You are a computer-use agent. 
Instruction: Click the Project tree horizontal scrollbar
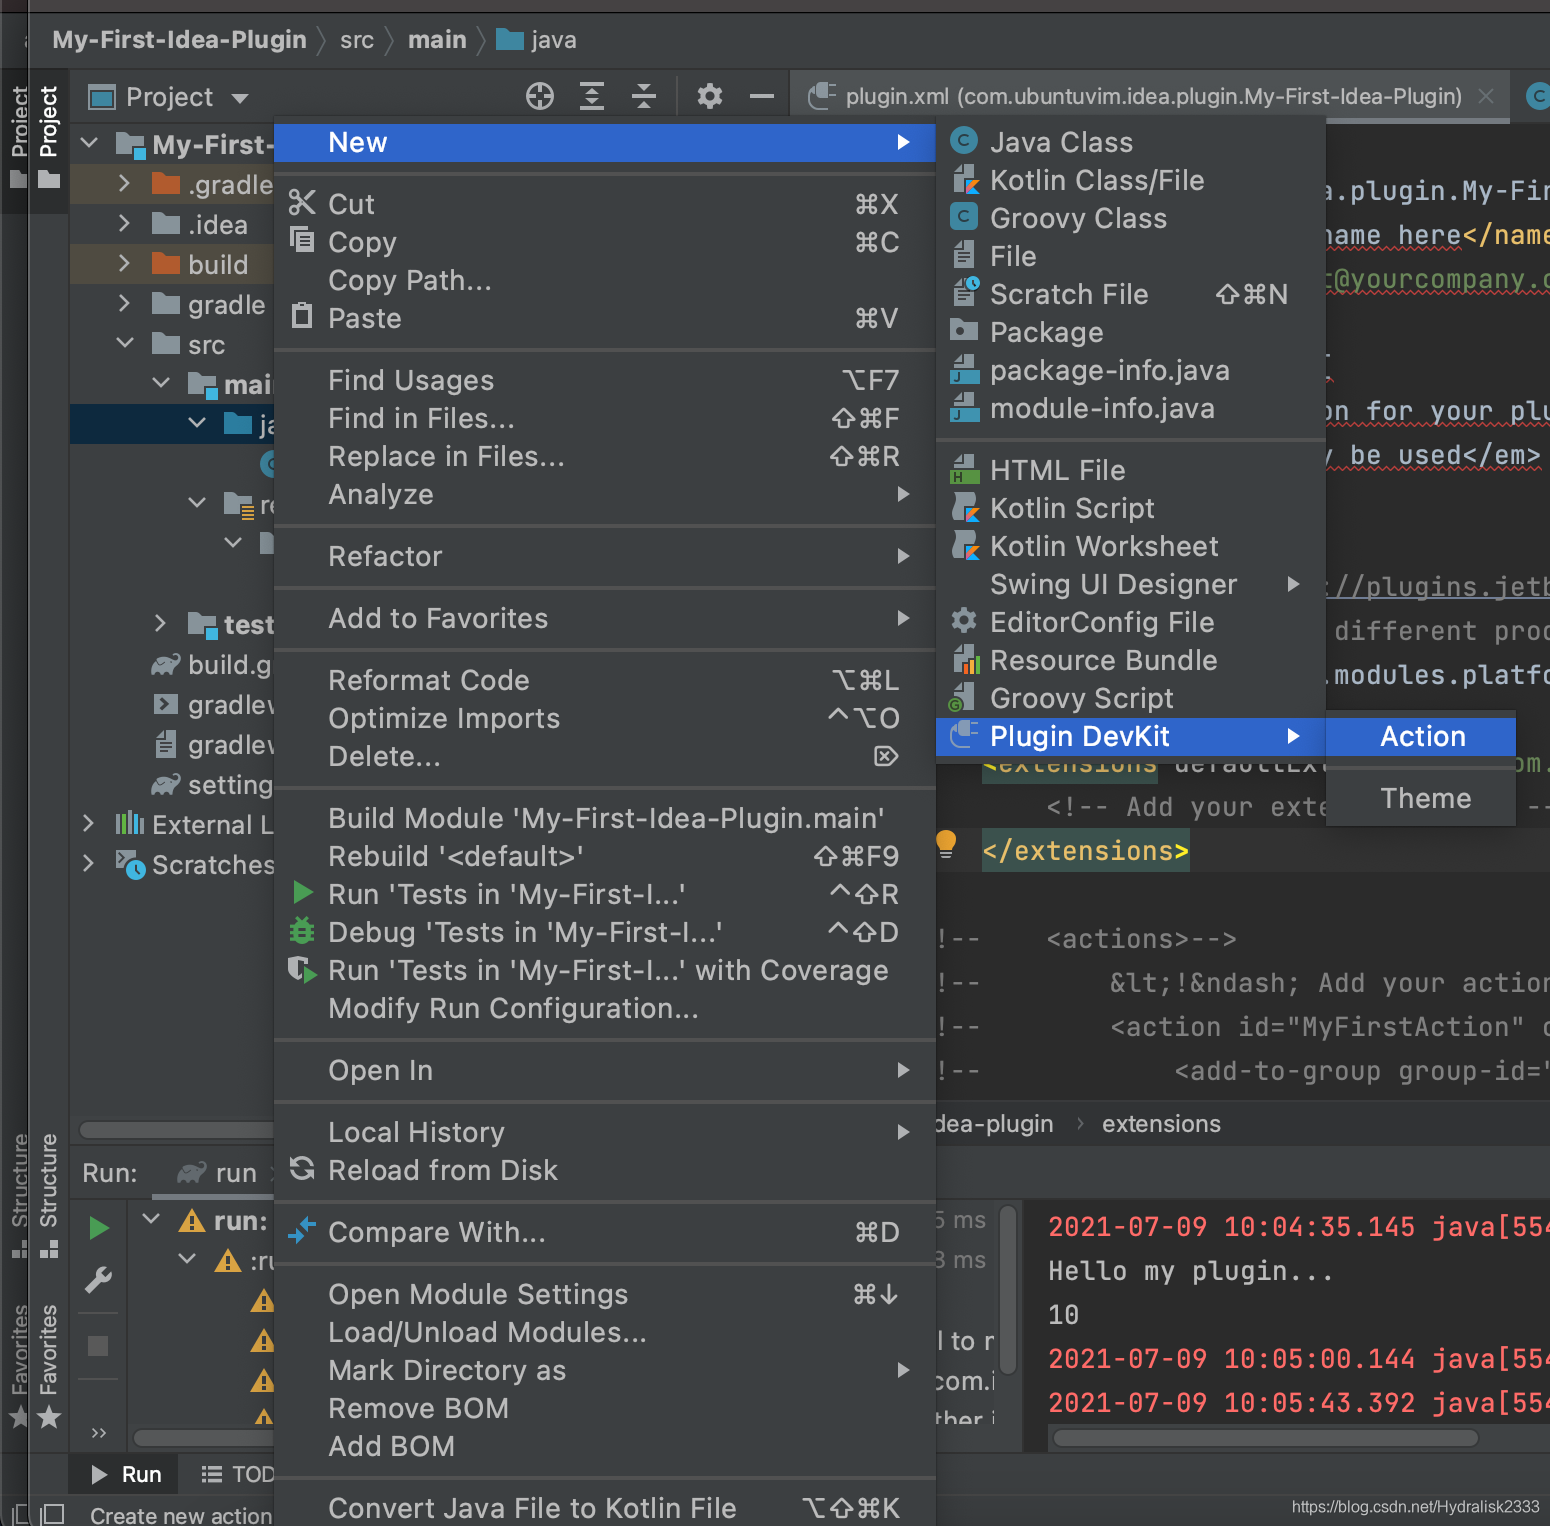[x=176, y=1130]
